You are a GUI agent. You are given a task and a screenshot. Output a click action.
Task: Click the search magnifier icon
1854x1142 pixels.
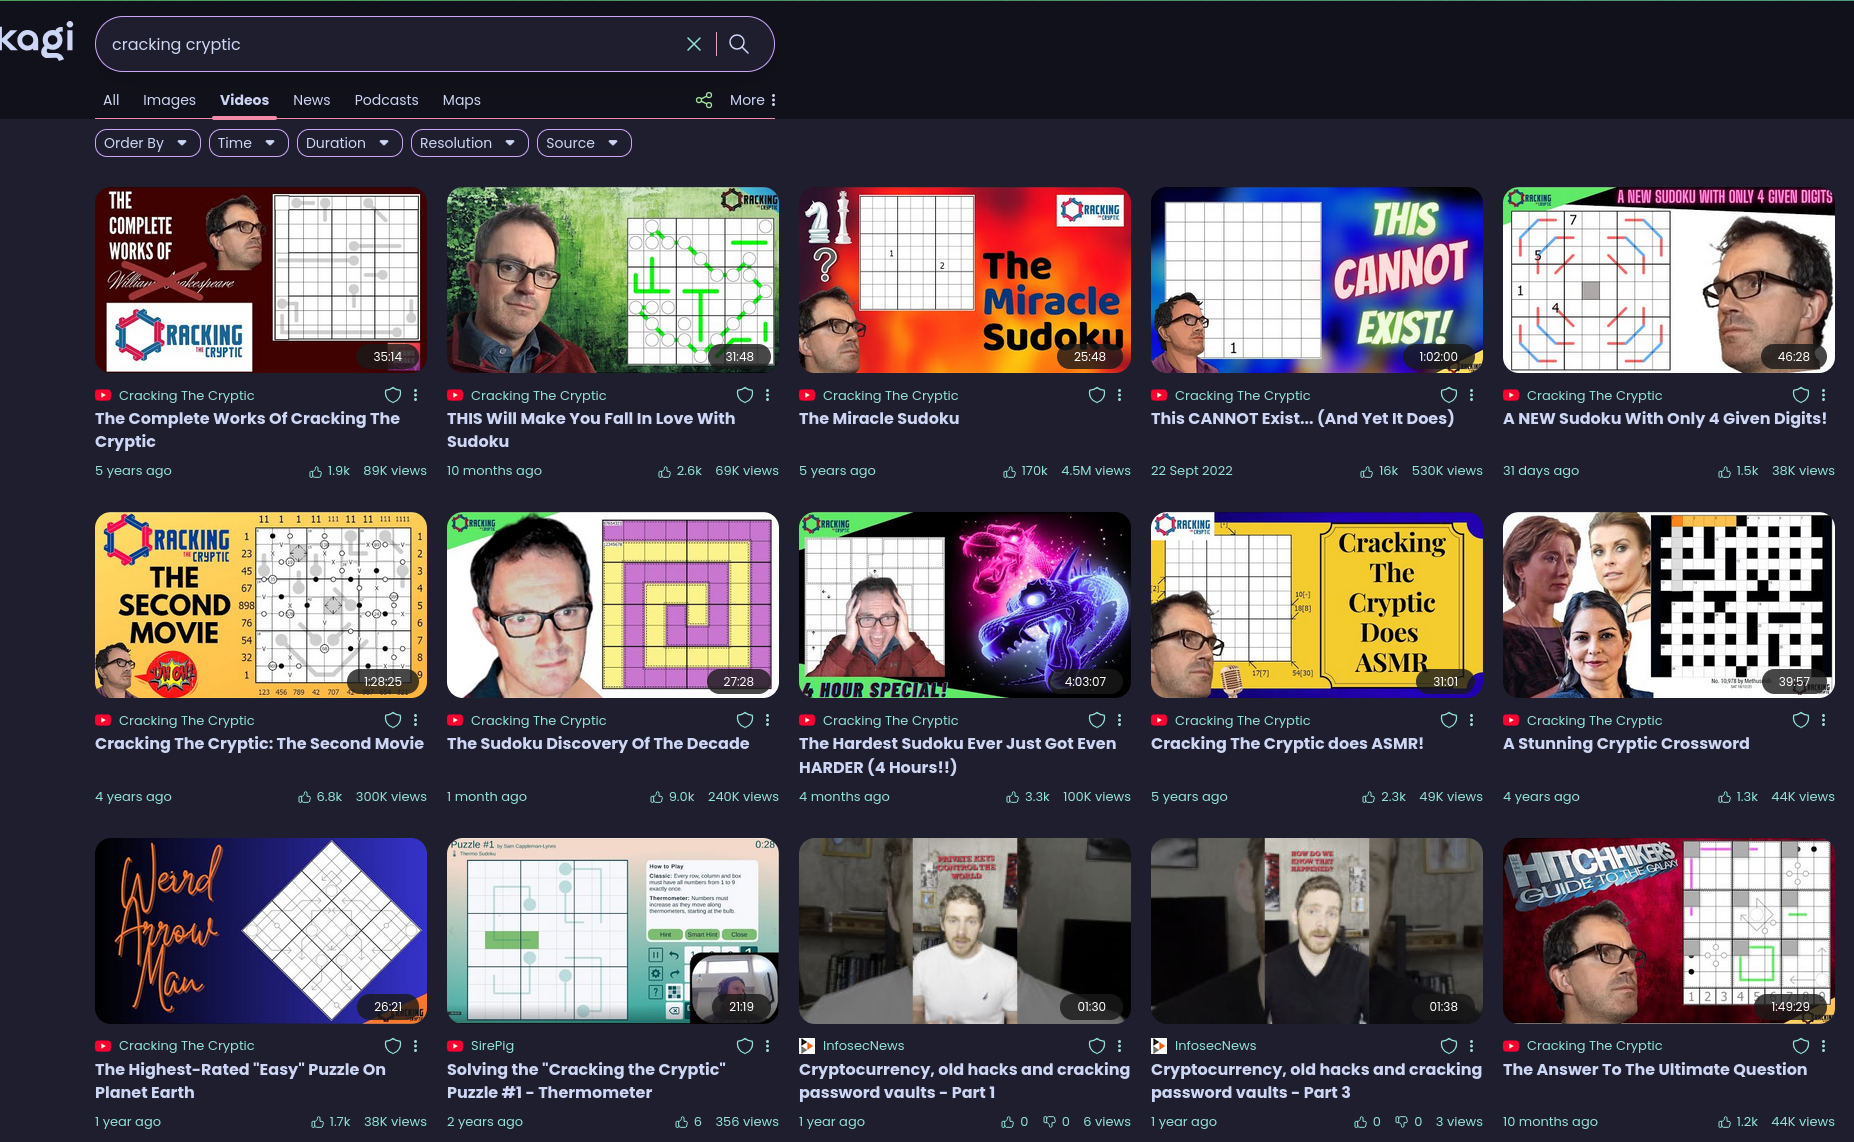click(739, 44)
